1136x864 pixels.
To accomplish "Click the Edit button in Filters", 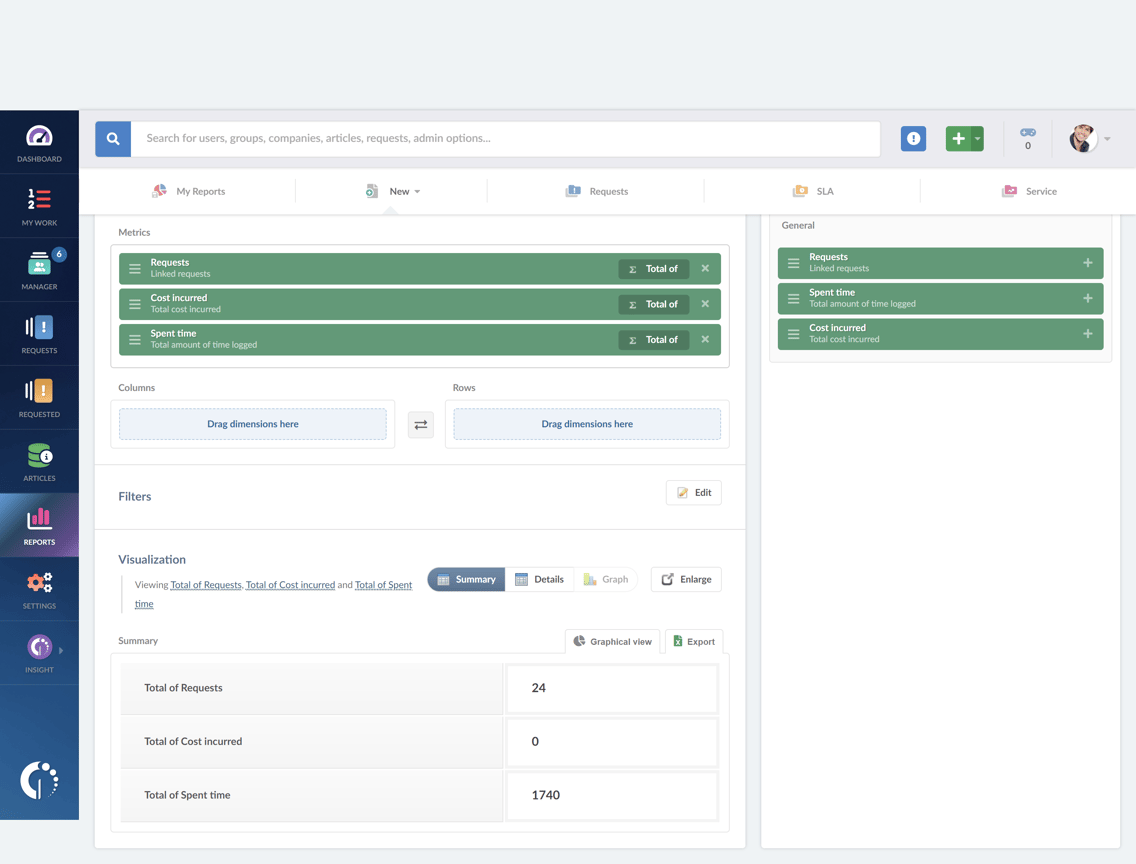I will [x=693, y=492].
